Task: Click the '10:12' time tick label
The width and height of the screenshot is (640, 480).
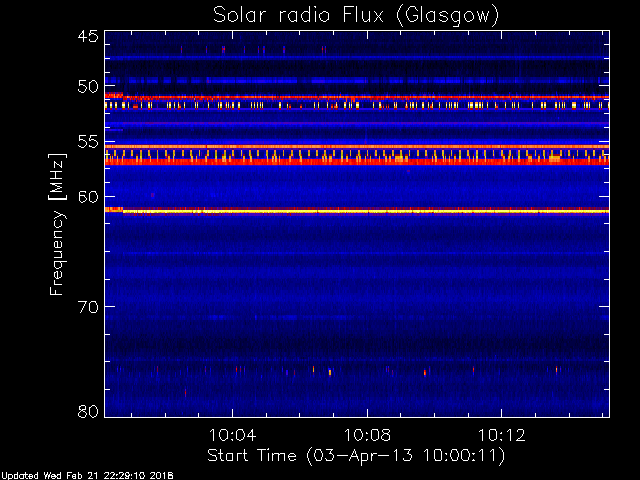Action: [x=501, y=435]
